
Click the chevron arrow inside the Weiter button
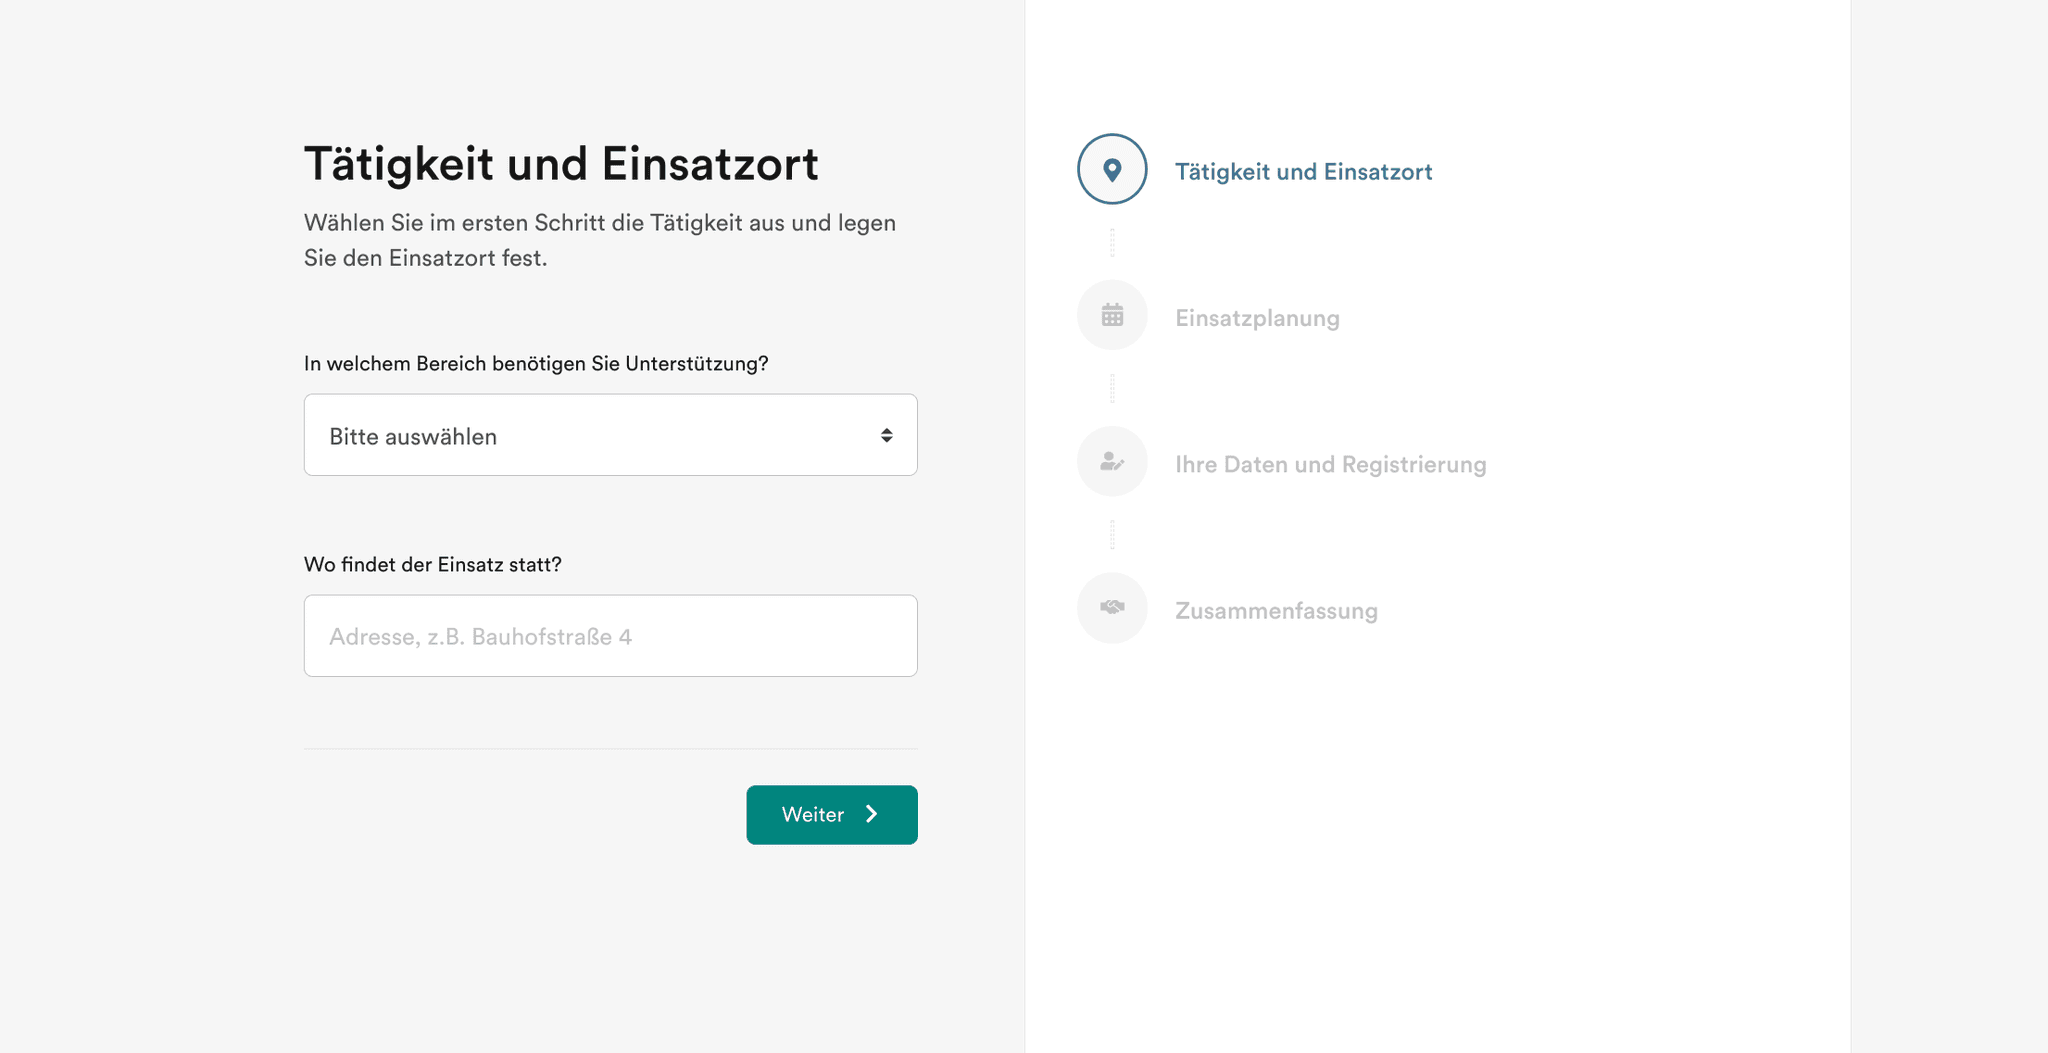click(871, 814)
